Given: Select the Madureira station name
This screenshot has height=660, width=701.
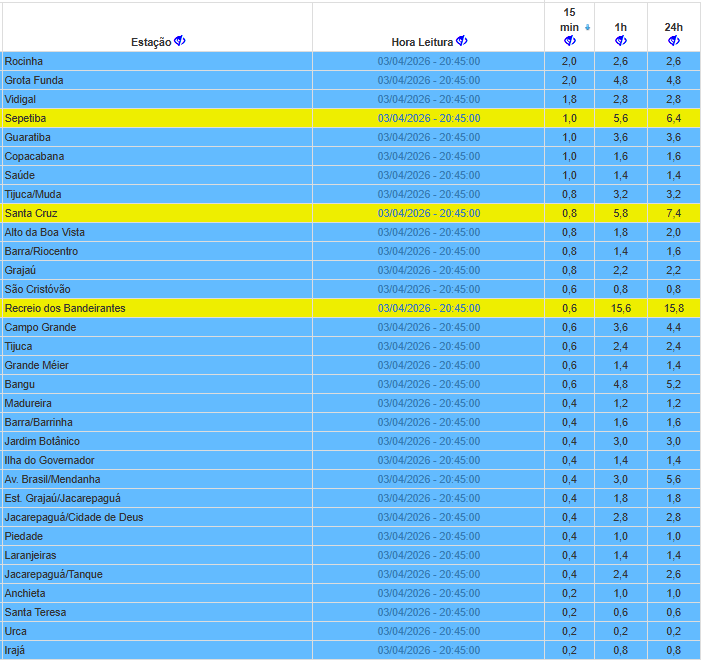Looking at the screenshot, I should (x=28, y=403).
